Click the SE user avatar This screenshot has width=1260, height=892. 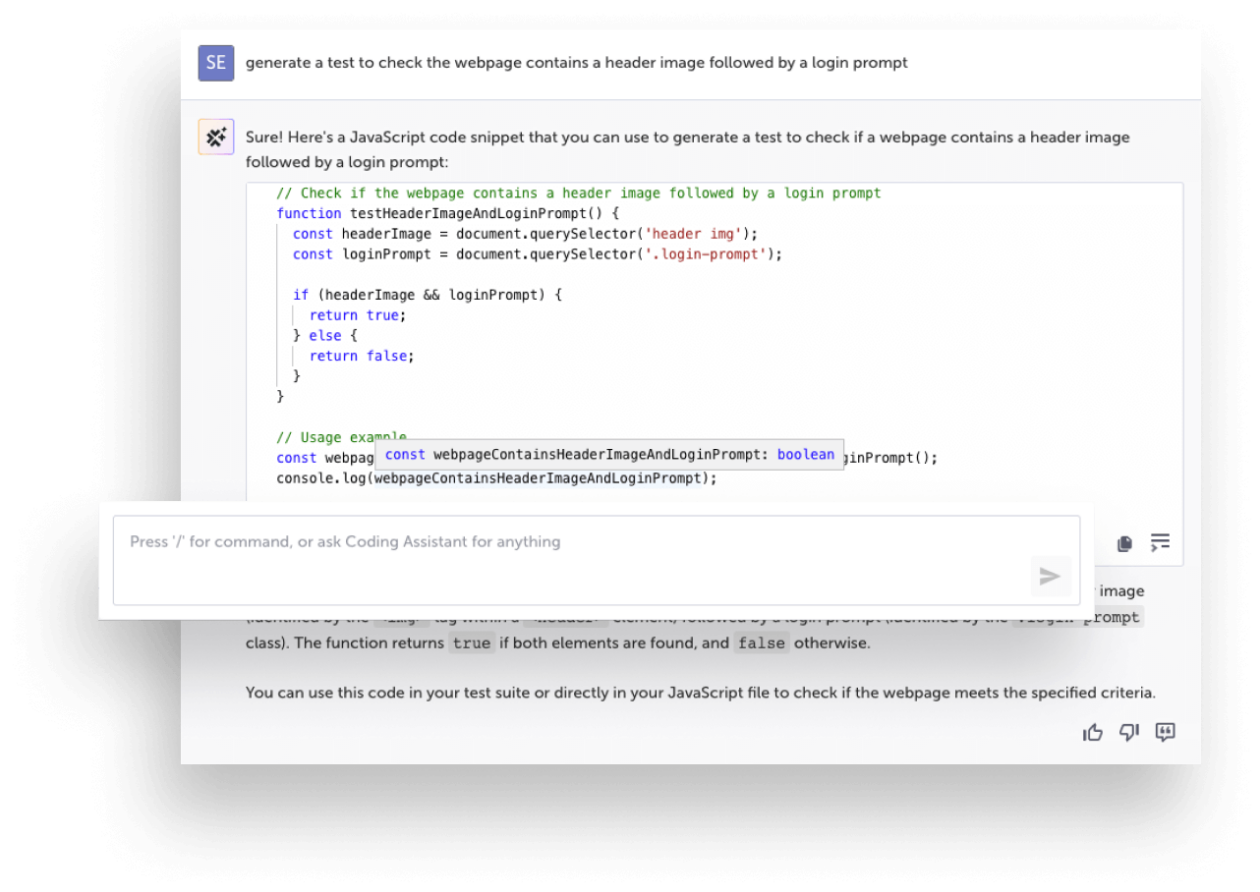click(216, 63)
